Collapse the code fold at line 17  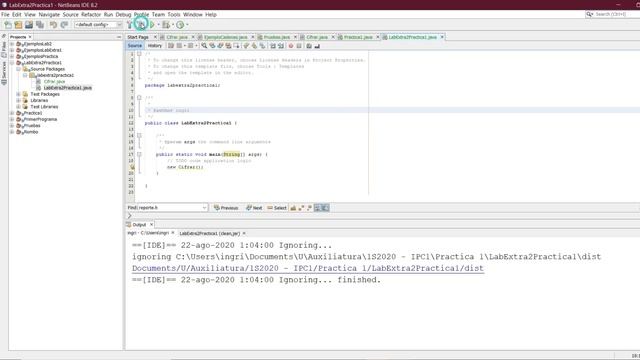[139, 154]
